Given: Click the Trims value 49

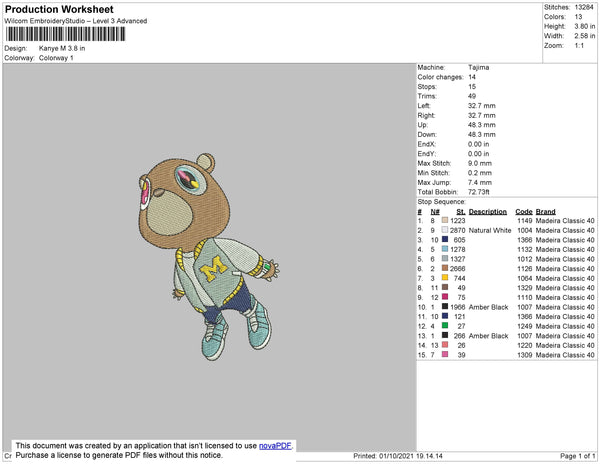Looking at the screenshot, I should pyautogui.click(x=472, y=96).
